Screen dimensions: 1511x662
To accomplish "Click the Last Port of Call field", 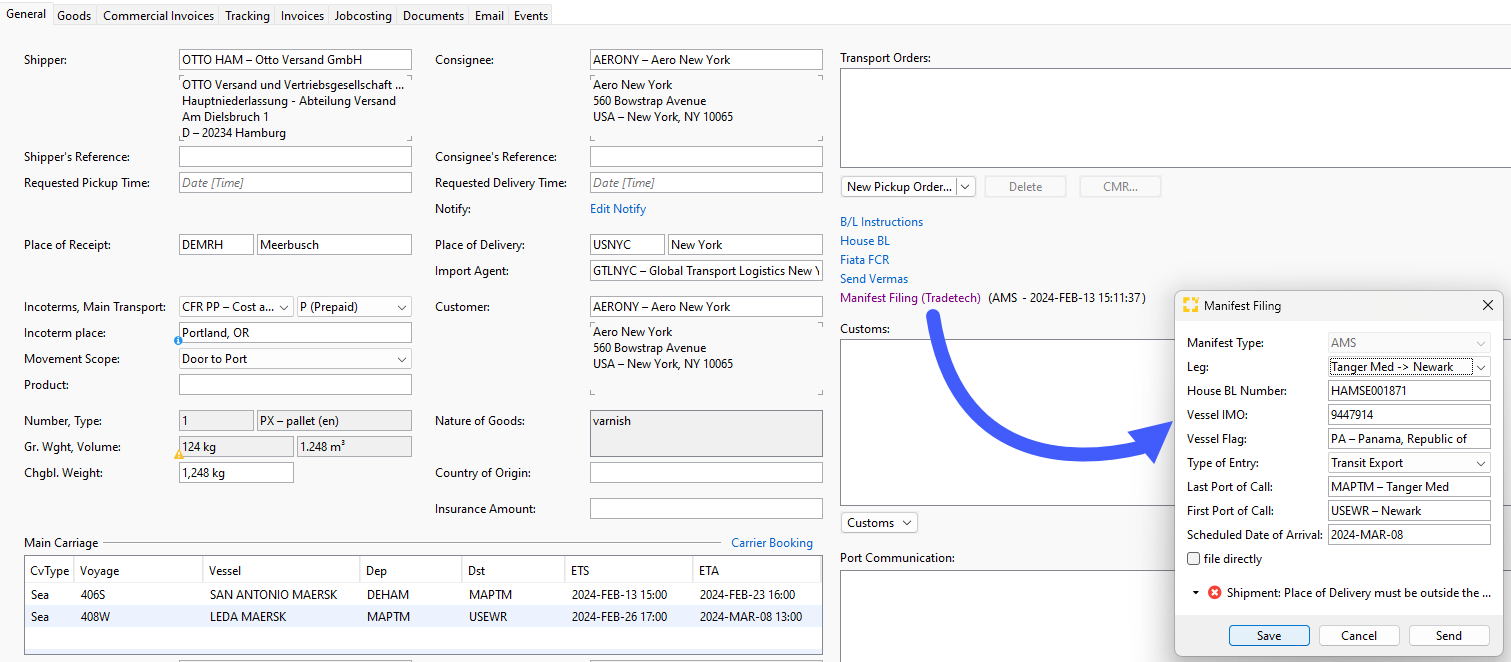I will click(x=1409, y=487).
